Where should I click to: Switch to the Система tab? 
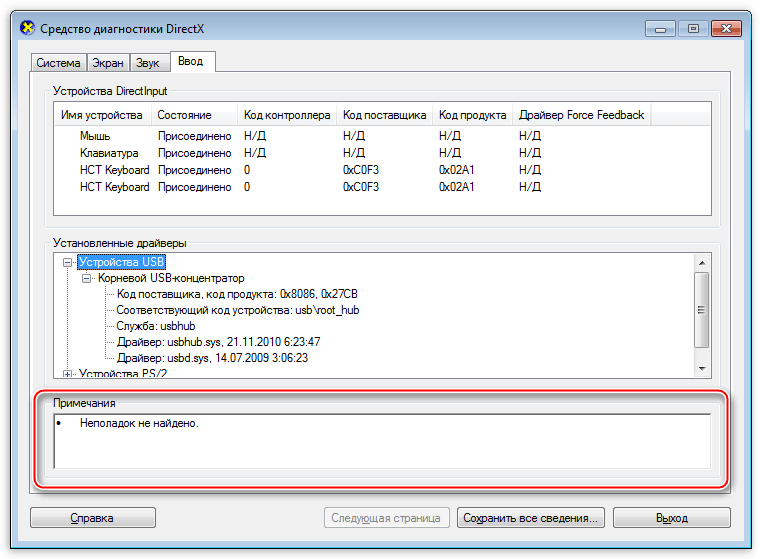tap(58, 63)
